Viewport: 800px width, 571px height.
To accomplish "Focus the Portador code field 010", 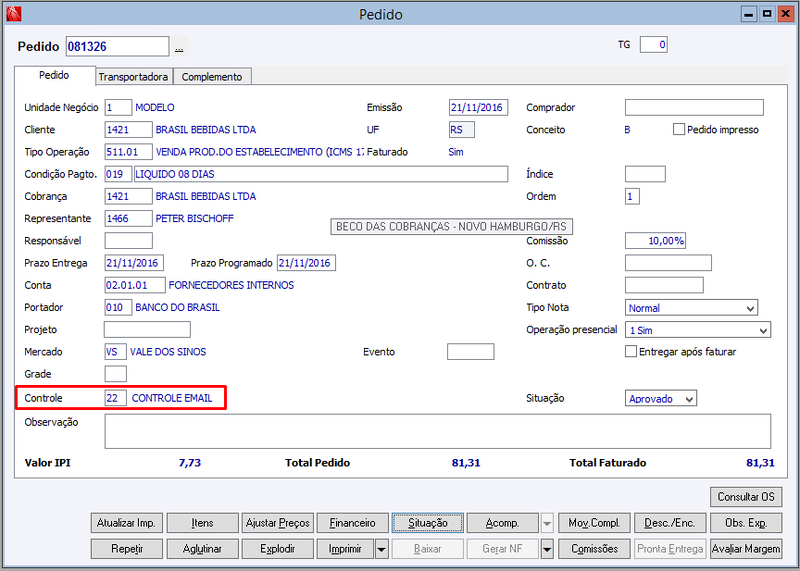I will click(x=118, y=308).
